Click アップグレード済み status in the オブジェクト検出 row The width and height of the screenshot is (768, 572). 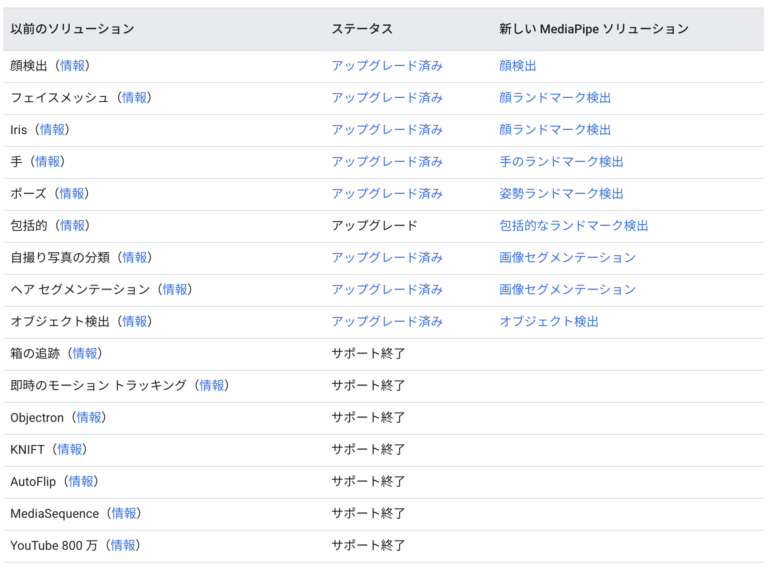[x=387, y=321]
